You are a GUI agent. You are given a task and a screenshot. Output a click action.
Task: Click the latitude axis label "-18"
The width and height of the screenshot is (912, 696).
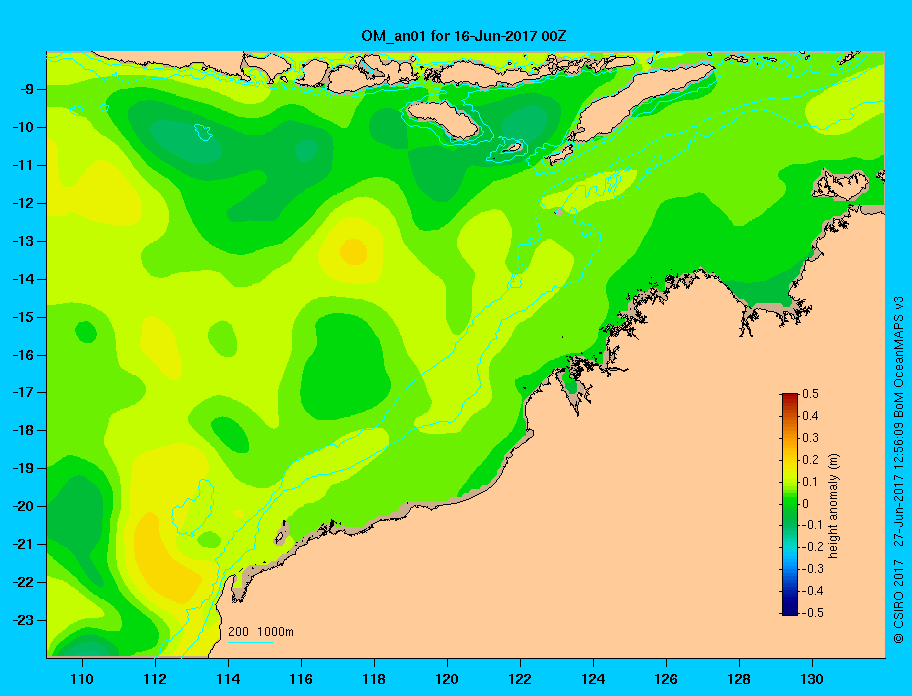tap(22, 431)
